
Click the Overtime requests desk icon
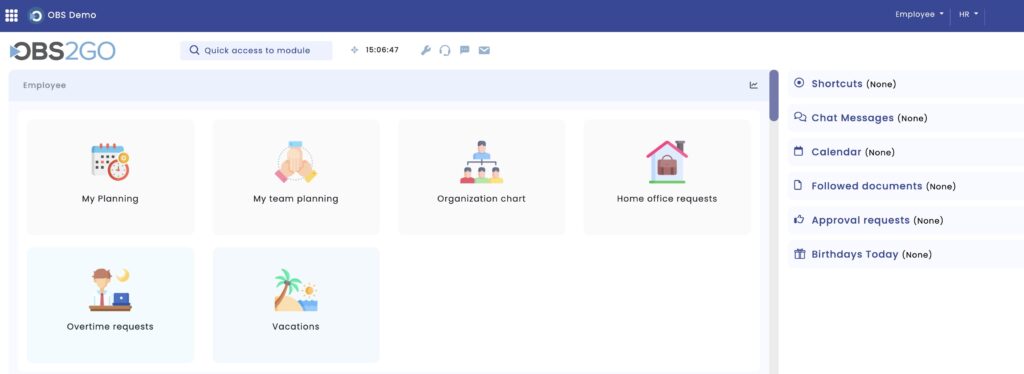pos(110,290)
